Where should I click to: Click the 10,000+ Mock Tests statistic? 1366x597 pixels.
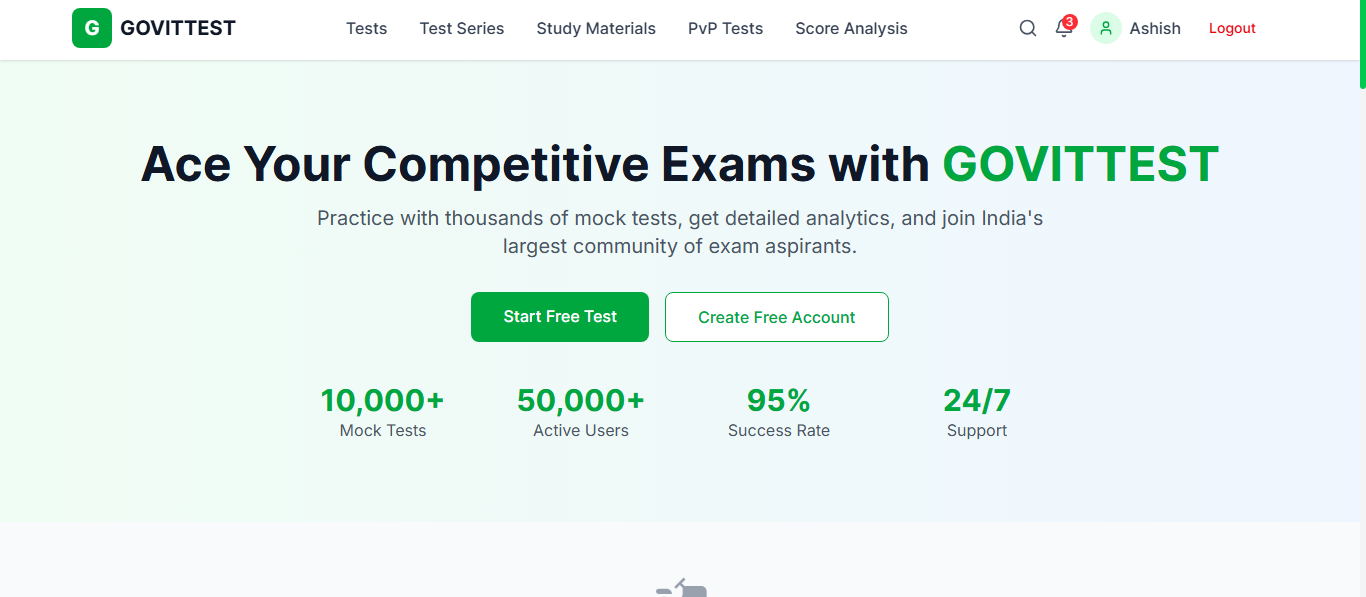pos(383,412)
